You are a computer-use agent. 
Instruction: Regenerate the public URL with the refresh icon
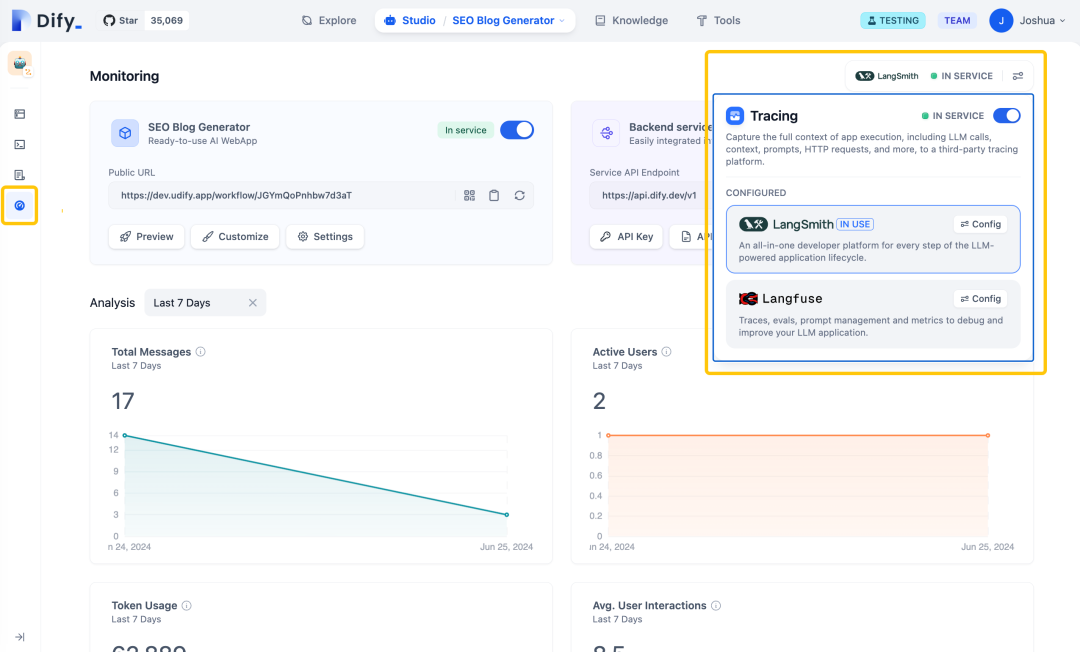pyautogui.click(x=519, y=195)
